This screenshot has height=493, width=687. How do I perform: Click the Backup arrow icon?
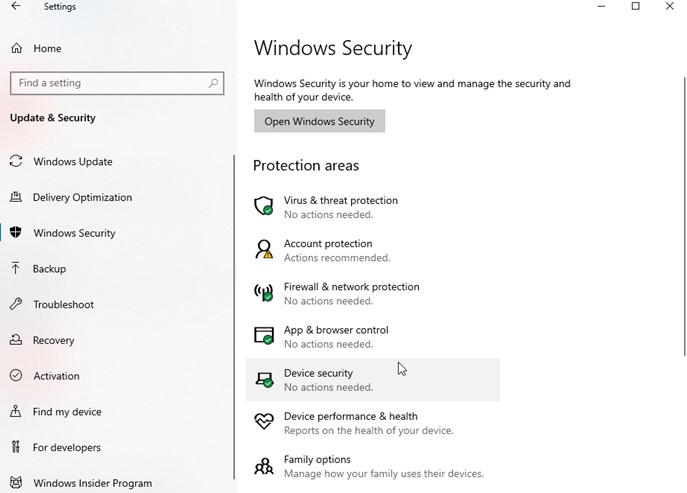click(x=16, y=268)
